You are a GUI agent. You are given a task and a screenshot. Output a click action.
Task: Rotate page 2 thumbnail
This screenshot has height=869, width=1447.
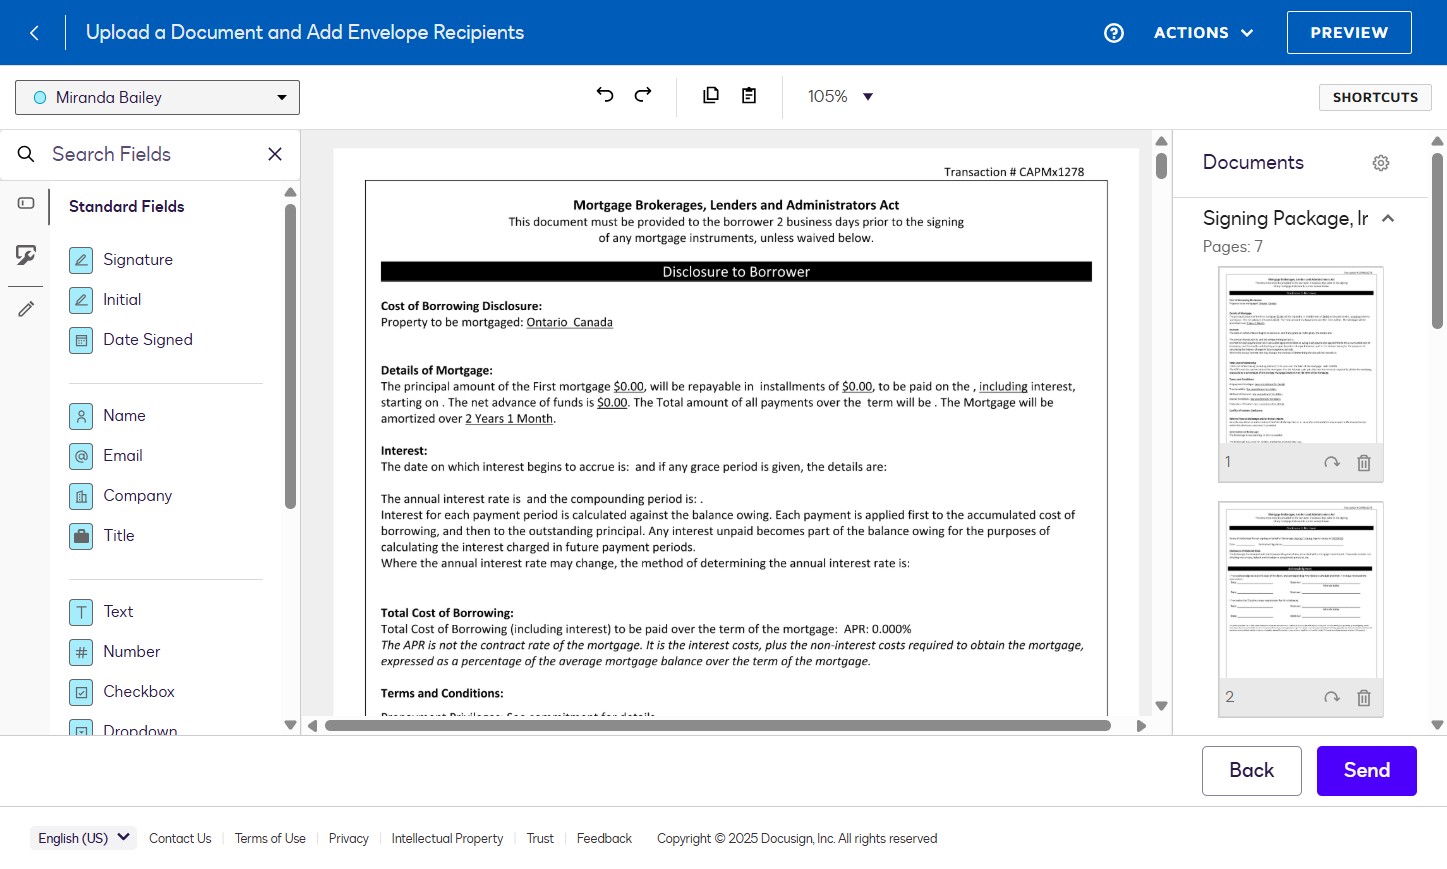pos(1332,698)
